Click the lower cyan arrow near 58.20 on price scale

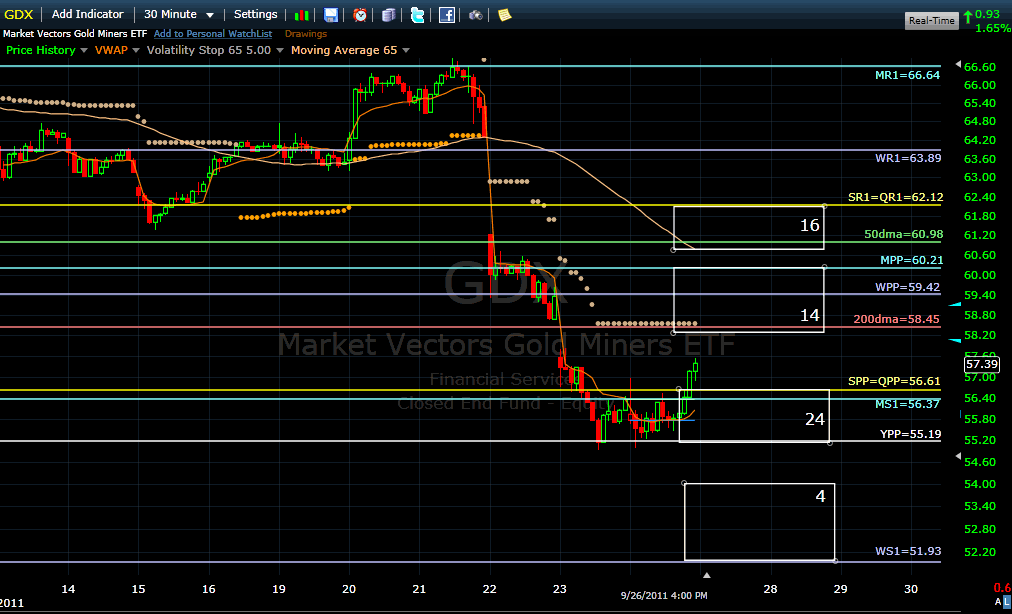955,340
